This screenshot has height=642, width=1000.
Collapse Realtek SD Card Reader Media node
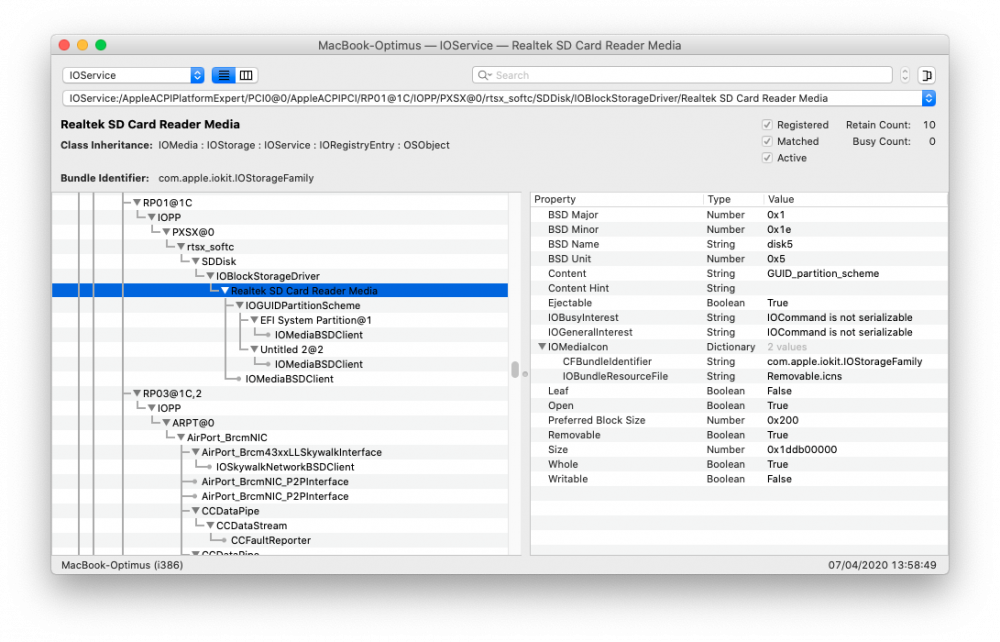[224, 290]
